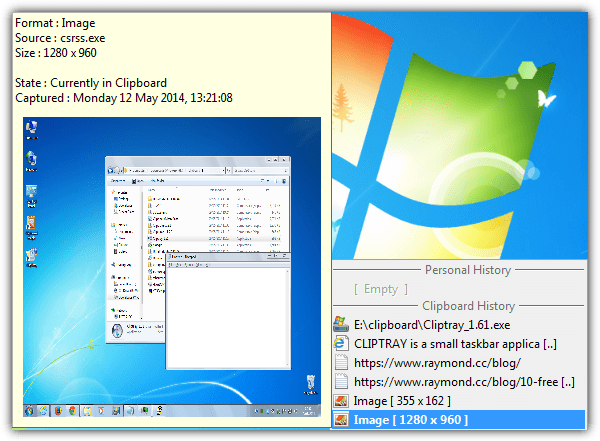Click the document icon beside blog/10-free entry
Image resolution: width=600 pixels, height=441 pixels.
coord(341,382)
